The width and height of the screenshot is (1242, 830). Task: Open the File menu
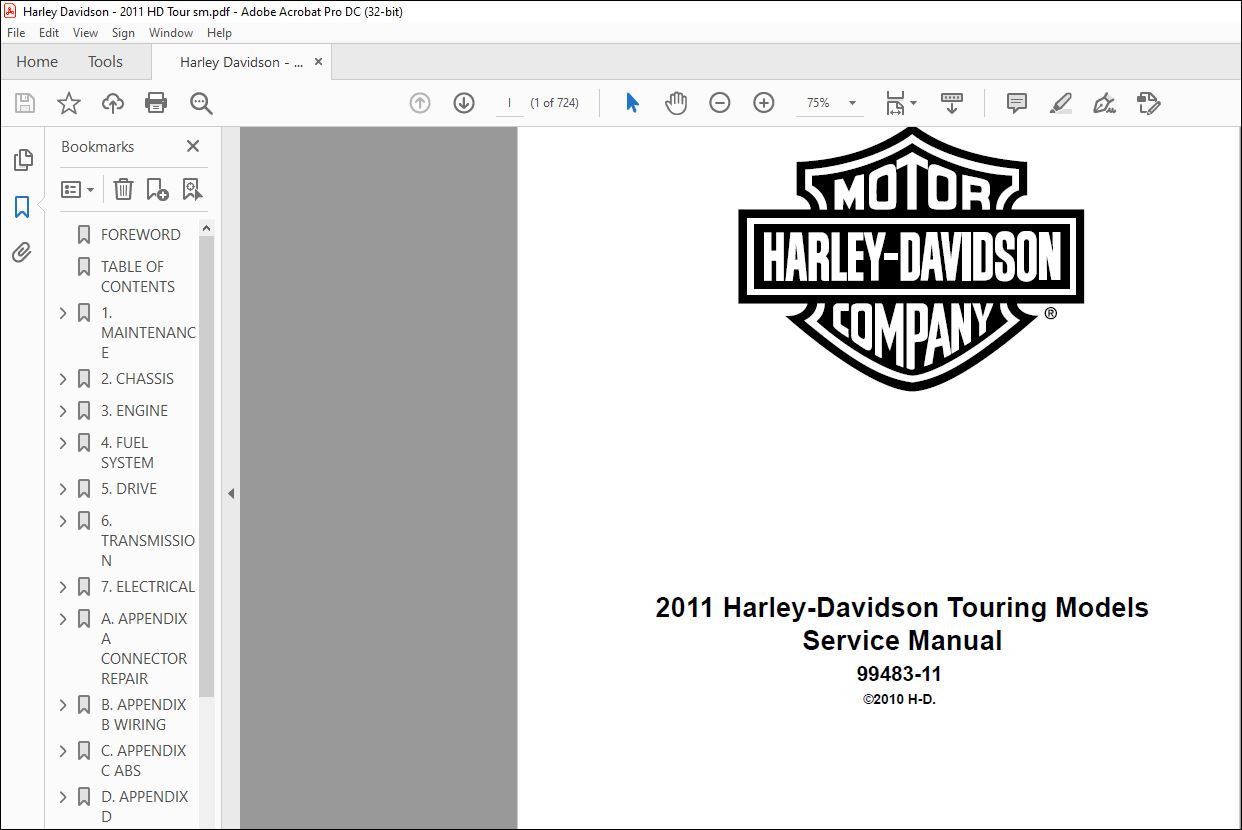click(16, 33)
